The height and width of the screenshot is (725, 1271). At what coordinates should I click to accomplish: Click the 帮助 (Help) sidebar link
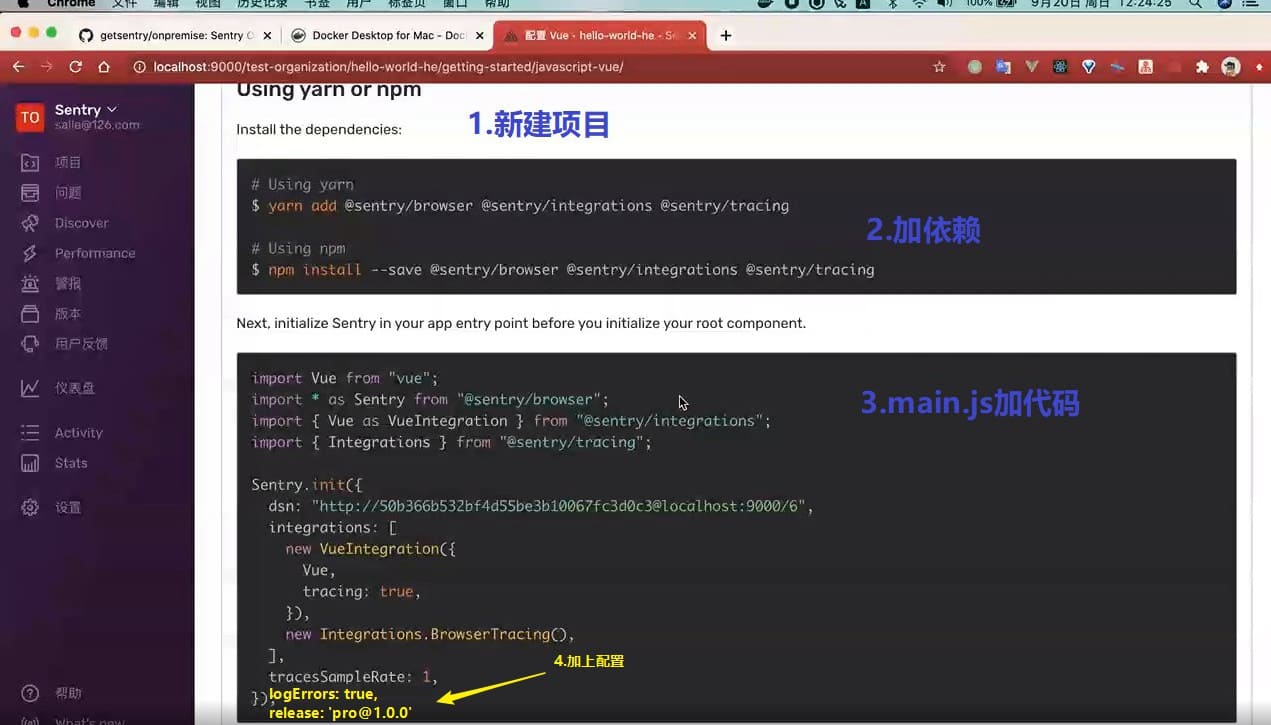(68, 693)
